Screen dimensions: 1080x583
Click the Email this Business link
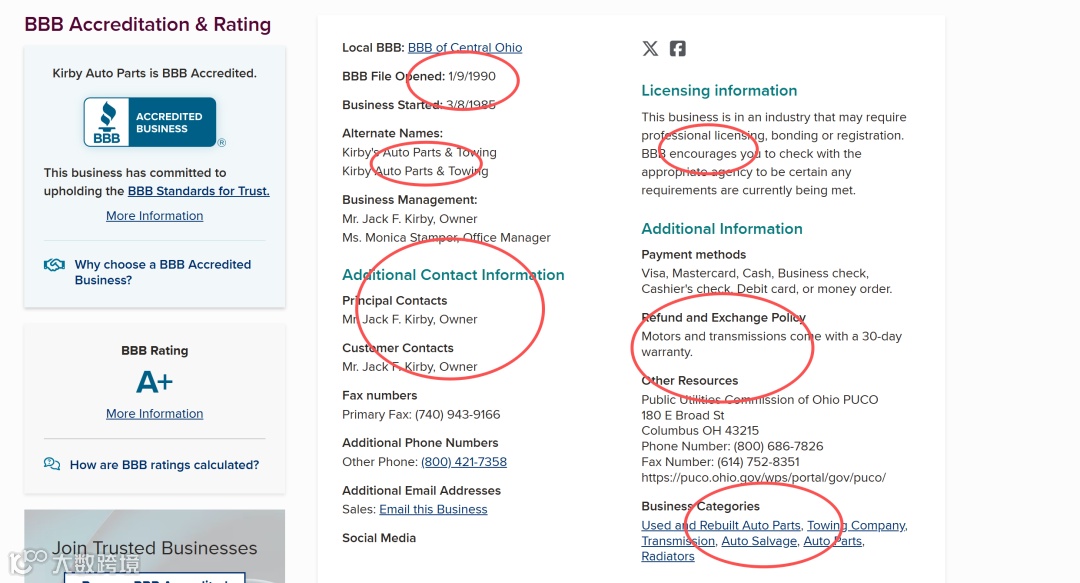(x=433, y=509)
